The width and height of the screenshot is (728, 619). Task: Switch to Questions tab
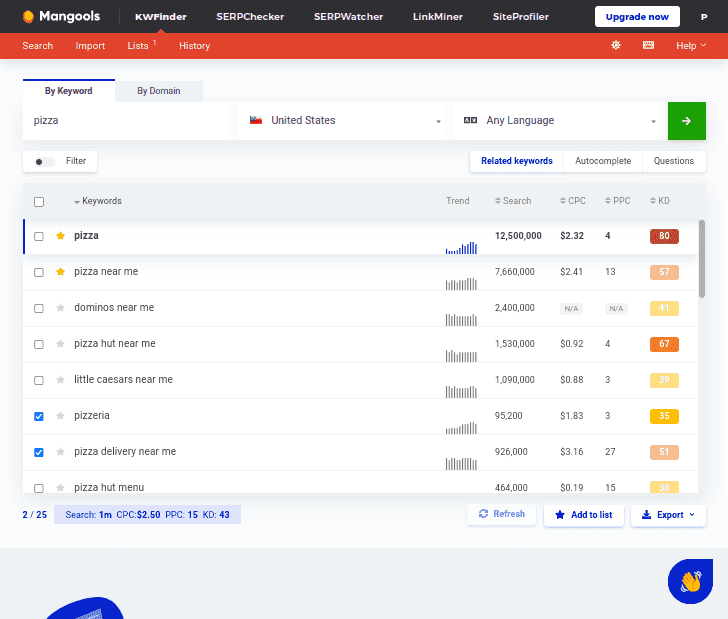[674, 161]
